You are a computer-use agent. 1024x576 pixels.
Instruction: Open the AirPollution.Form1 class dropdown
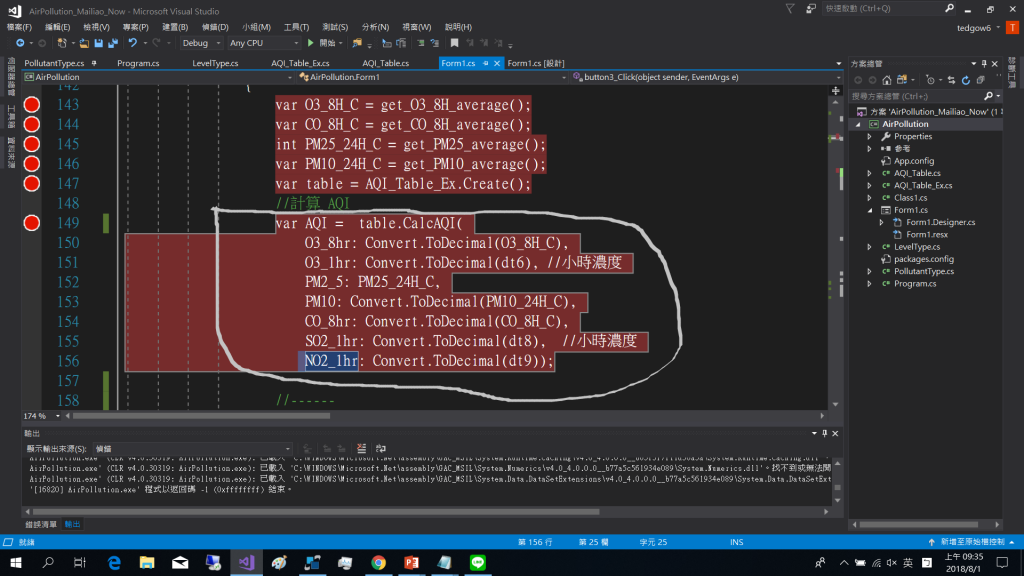point(432,77)
